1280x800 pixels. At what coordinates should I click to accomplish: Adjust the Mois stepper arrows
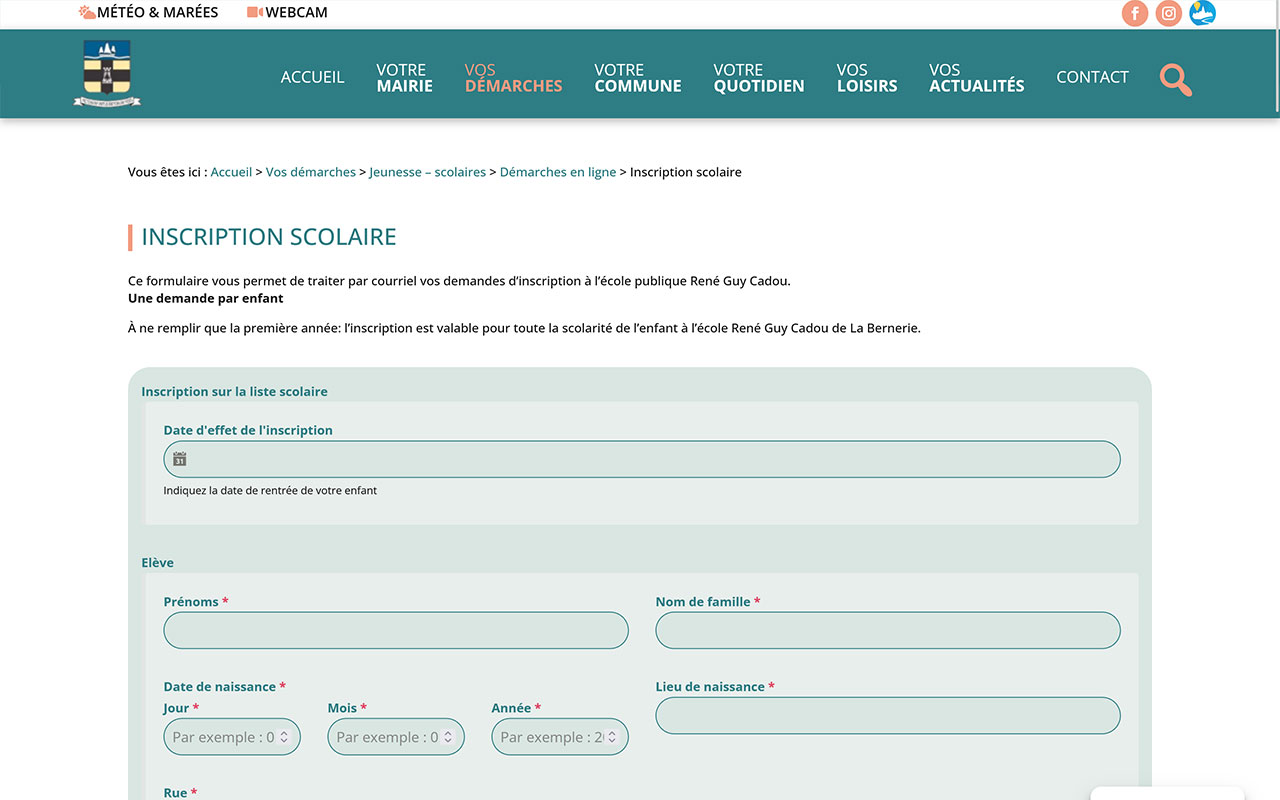click(x=448, y=737)
